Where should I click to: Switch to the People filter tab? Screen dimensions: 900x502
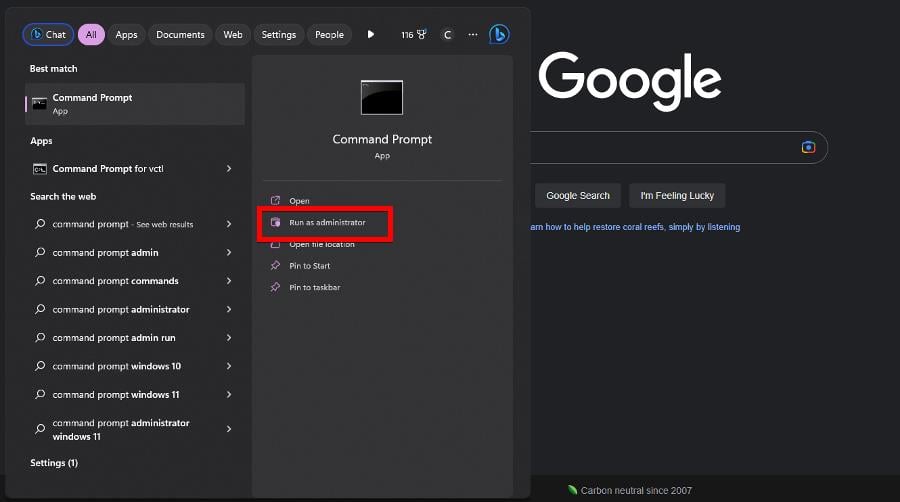[x=329, y=34]
